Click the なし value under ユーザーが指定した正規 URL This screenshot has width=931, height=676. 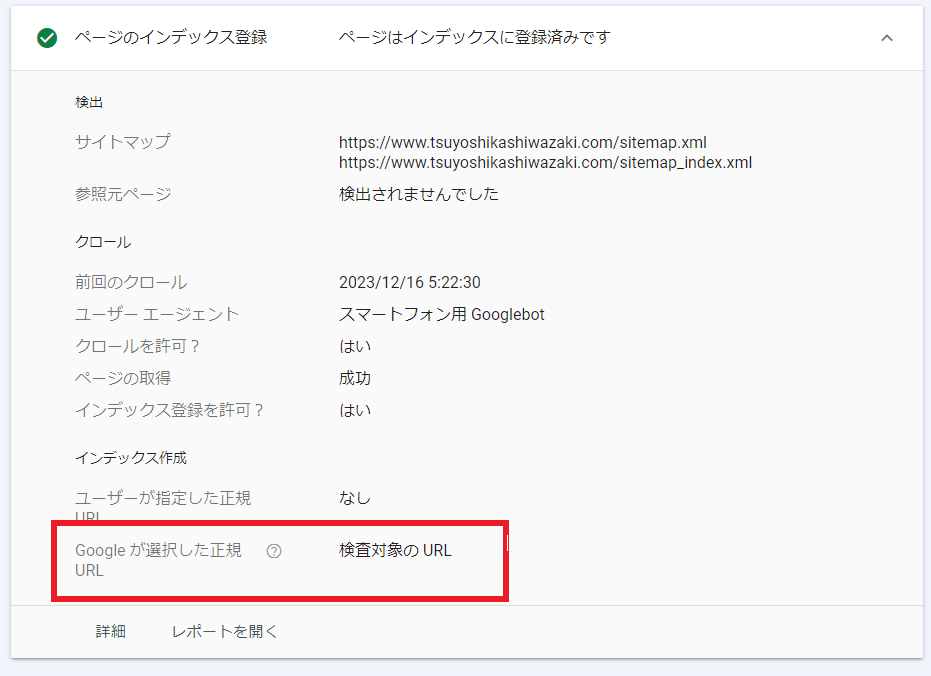352,497
